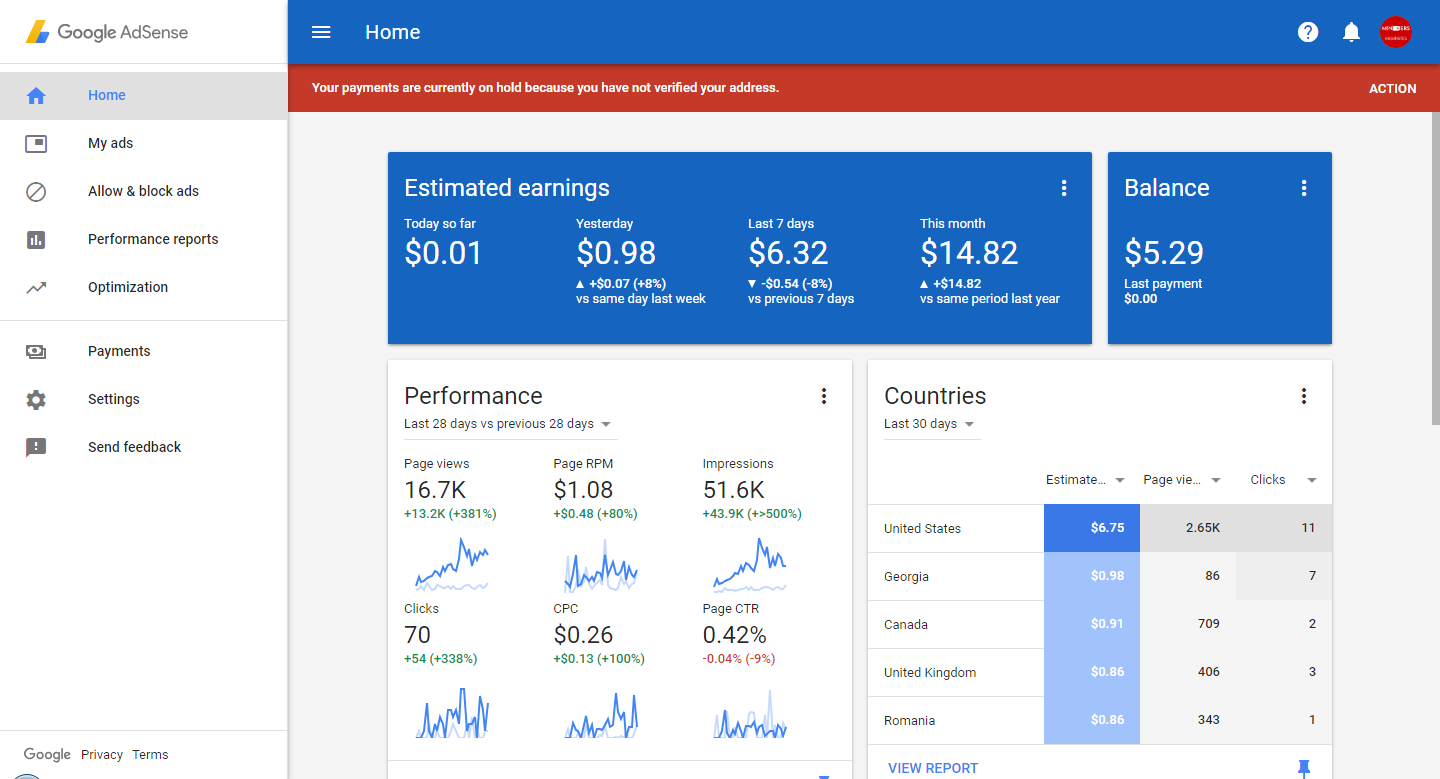The image size is (1440, 779).
Task: Open Performance card more options
Action: pos(823,396)
